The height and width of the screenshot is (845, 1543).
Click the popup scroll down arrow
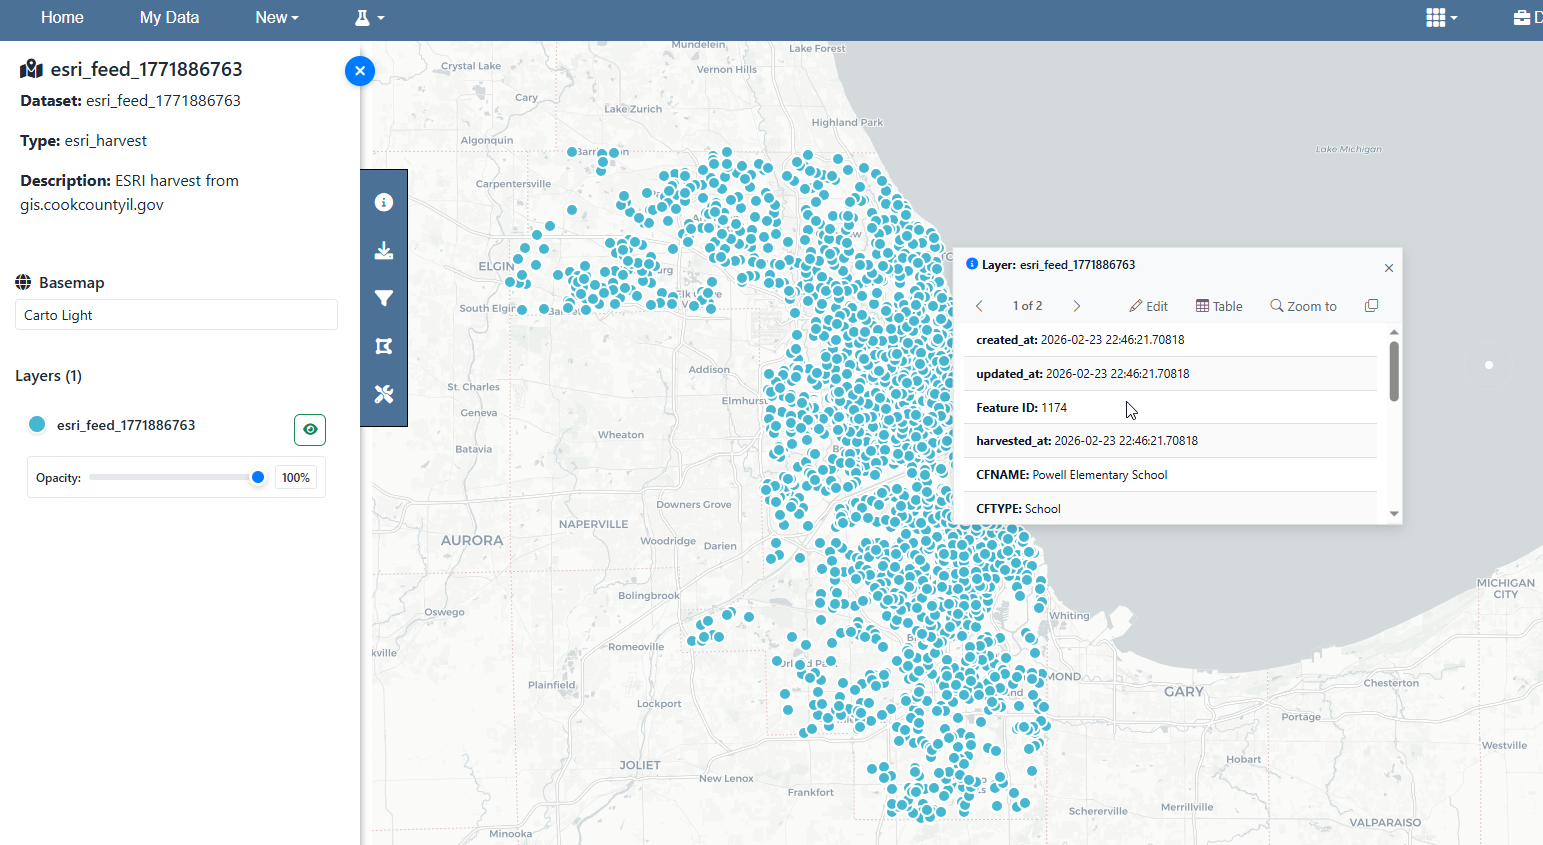coord(1394,514)
